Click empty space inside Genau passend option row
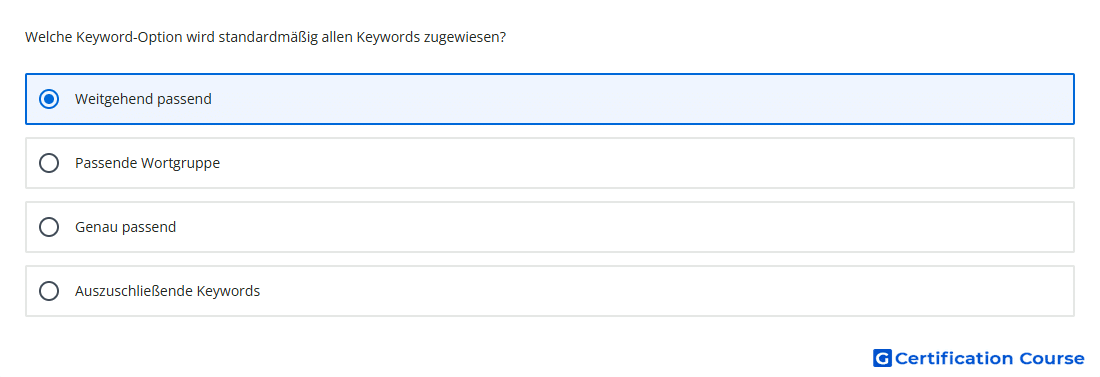Image resolution: width=1100 pixels, height=377 pixels. (x=631, y=227)
